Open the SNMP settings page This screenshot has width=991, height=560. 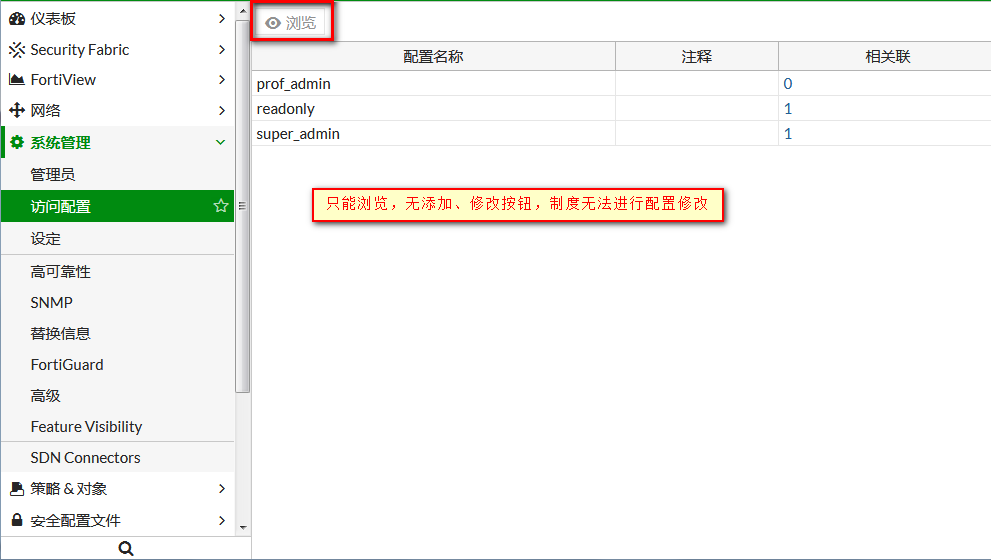(x=52, y=303)
